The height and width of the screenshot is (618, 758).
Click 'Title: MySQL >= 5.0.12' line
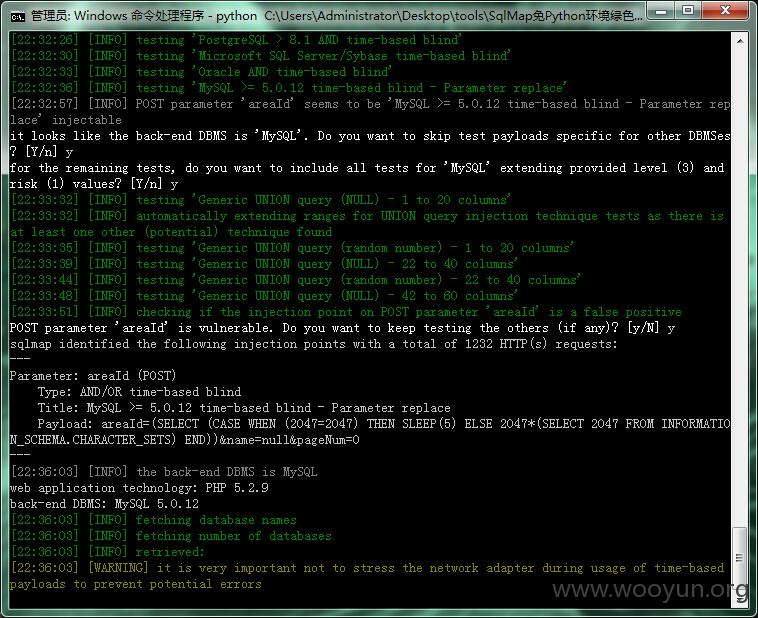244,408
